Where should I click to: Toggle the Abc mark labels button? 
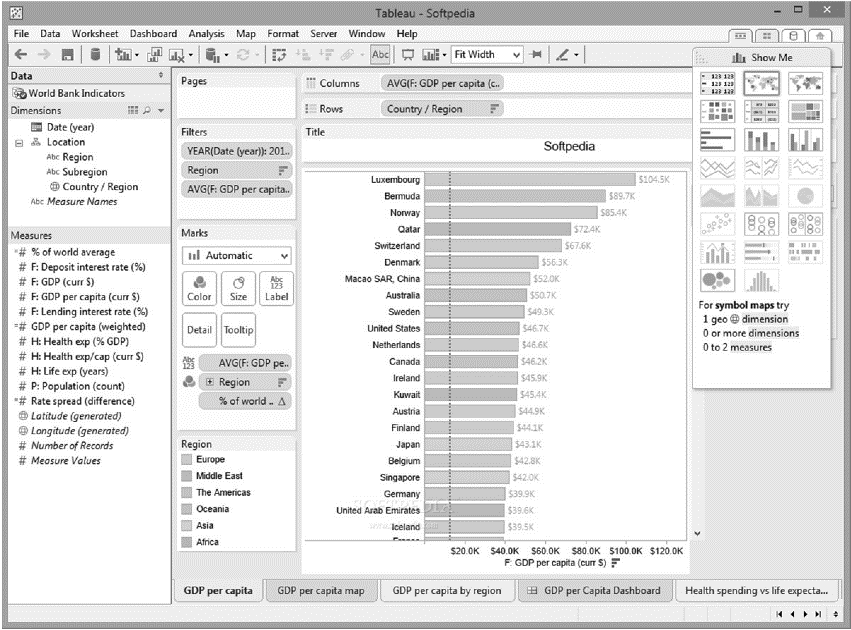pyautogui.click(x=380, y=54)
